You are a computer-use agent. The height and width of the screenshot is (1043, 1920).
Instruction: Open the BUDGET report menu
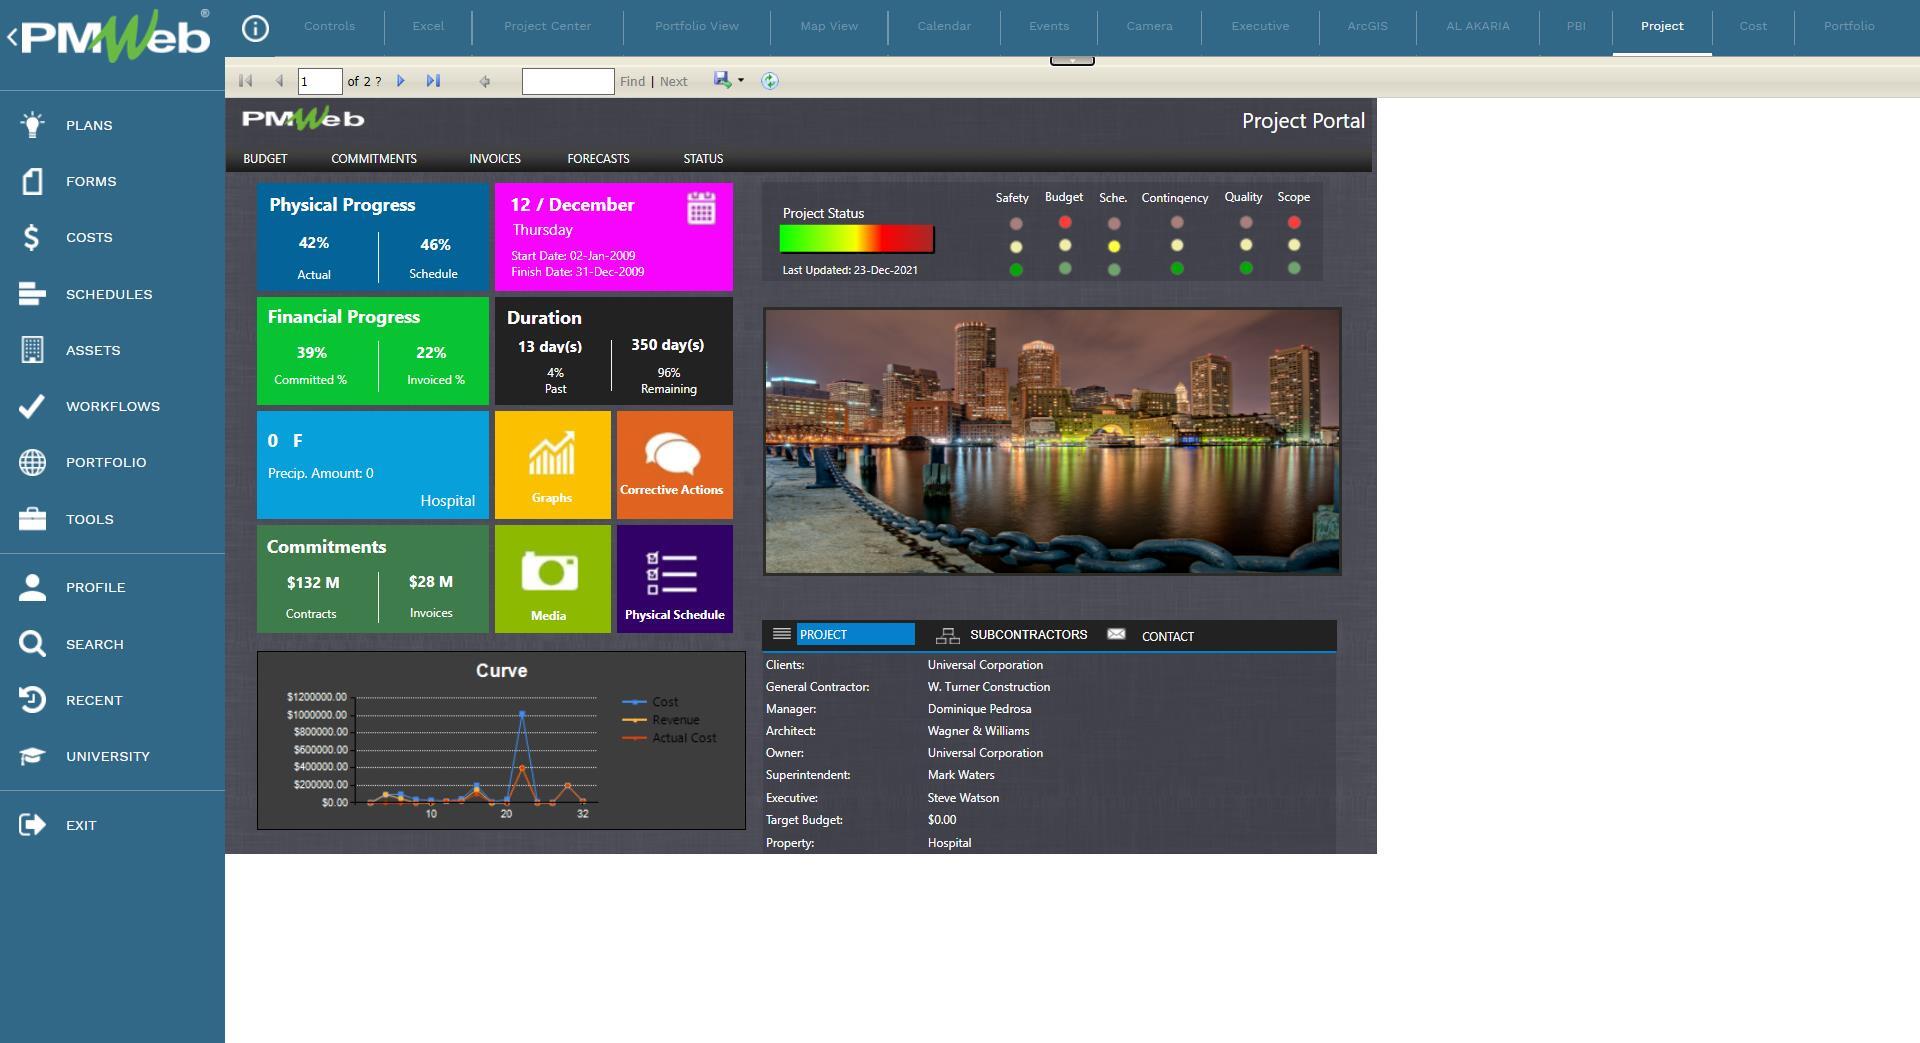coord(265,159)
